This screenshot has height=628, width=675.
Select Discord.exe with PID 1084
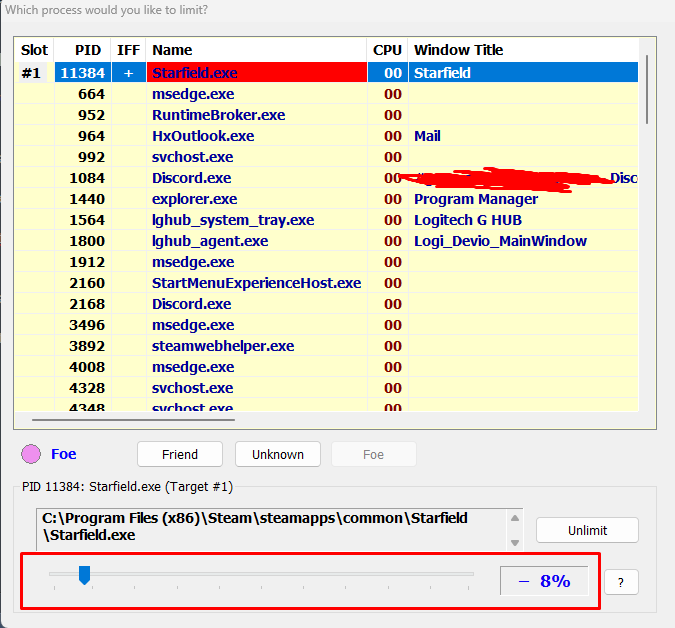point(326,178)
